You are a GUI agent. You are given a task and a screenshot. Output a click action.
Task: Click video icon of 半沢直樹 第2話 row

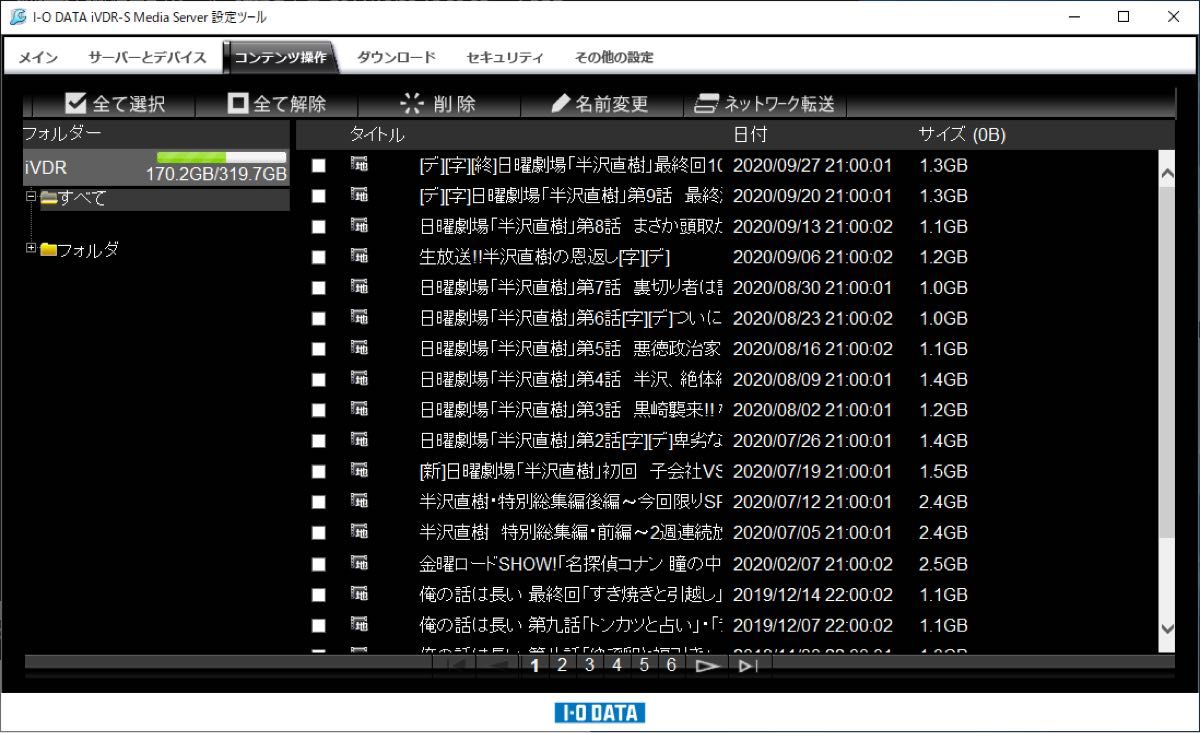coord(359,441)
